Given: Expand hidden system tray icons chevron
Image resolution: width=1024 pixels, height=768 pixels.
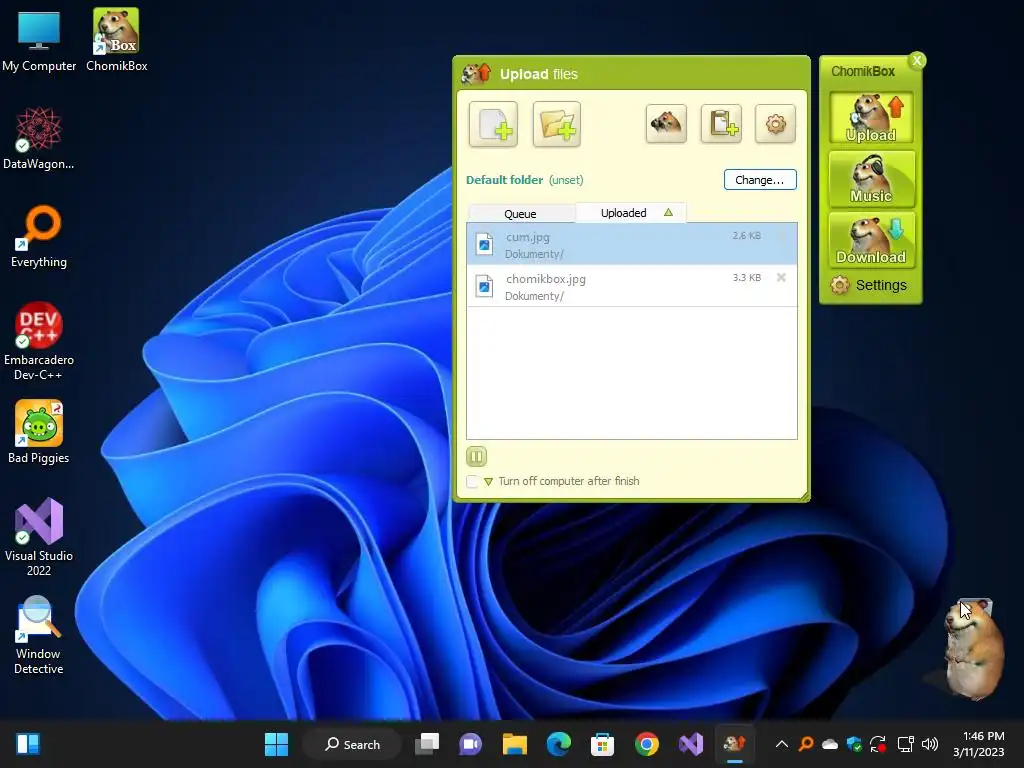Looking at the screenshot, I should coord(781,744).
